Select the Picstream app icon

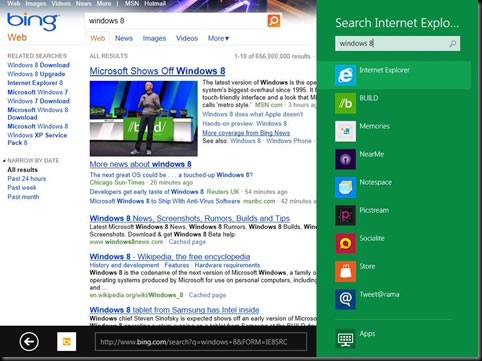click(345, 215)
